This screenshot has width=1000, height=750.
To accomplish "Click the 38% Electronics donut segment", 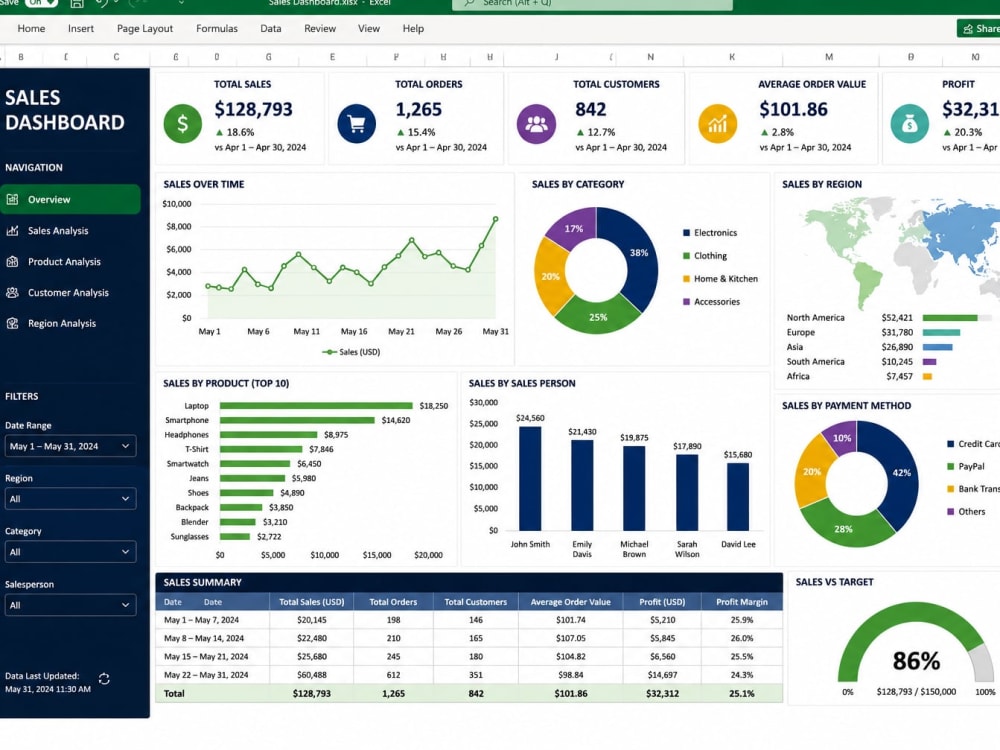I will coord(638,254).
